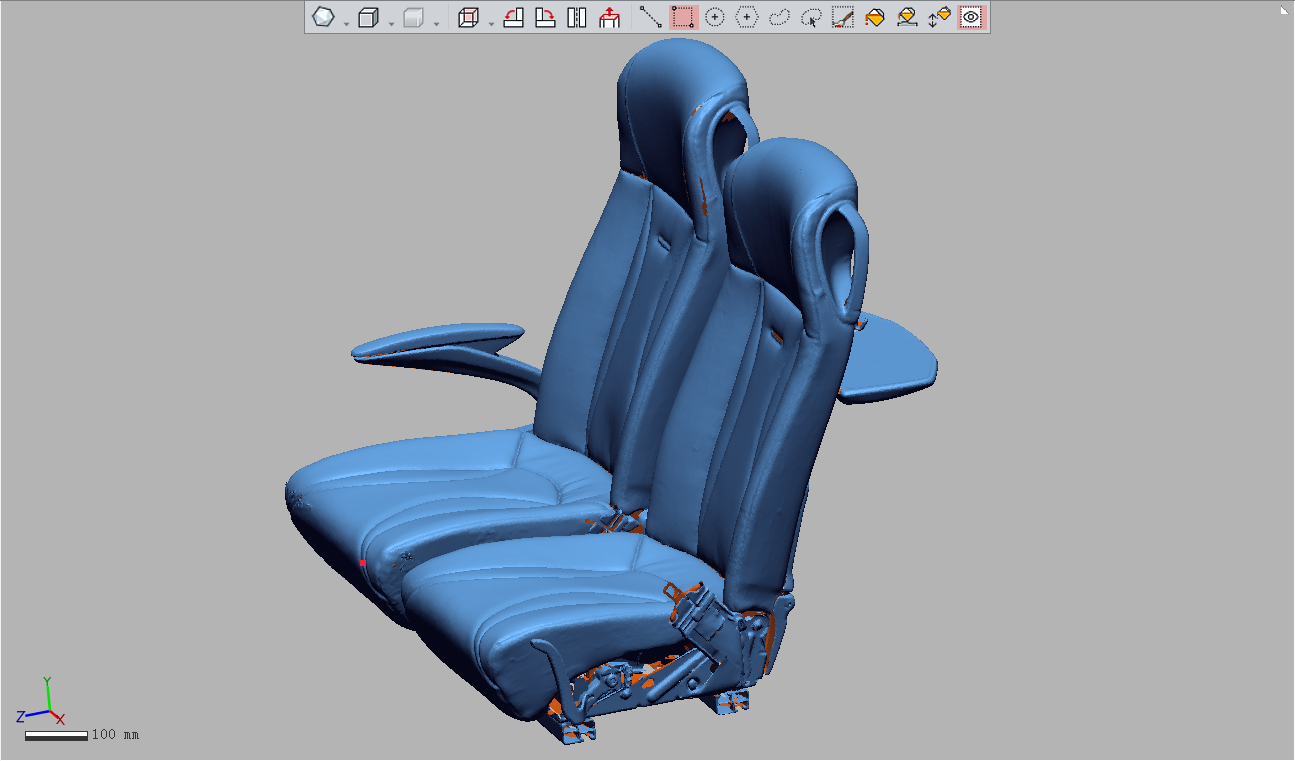1295x761 pixels.
Task: Rotate view counterclockwise with red arrow icon
Action: click(513, 17)
